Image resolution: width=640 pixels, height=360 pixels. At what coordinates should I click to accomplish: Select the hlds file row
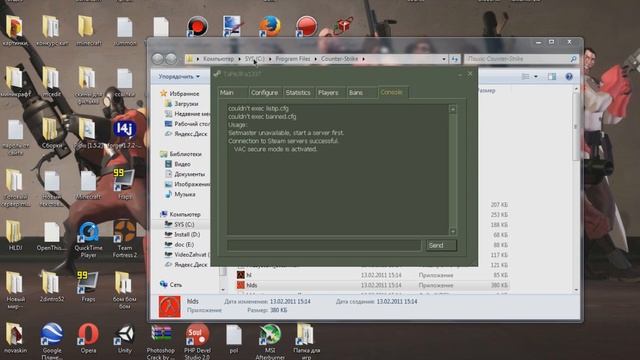[373, 285]
